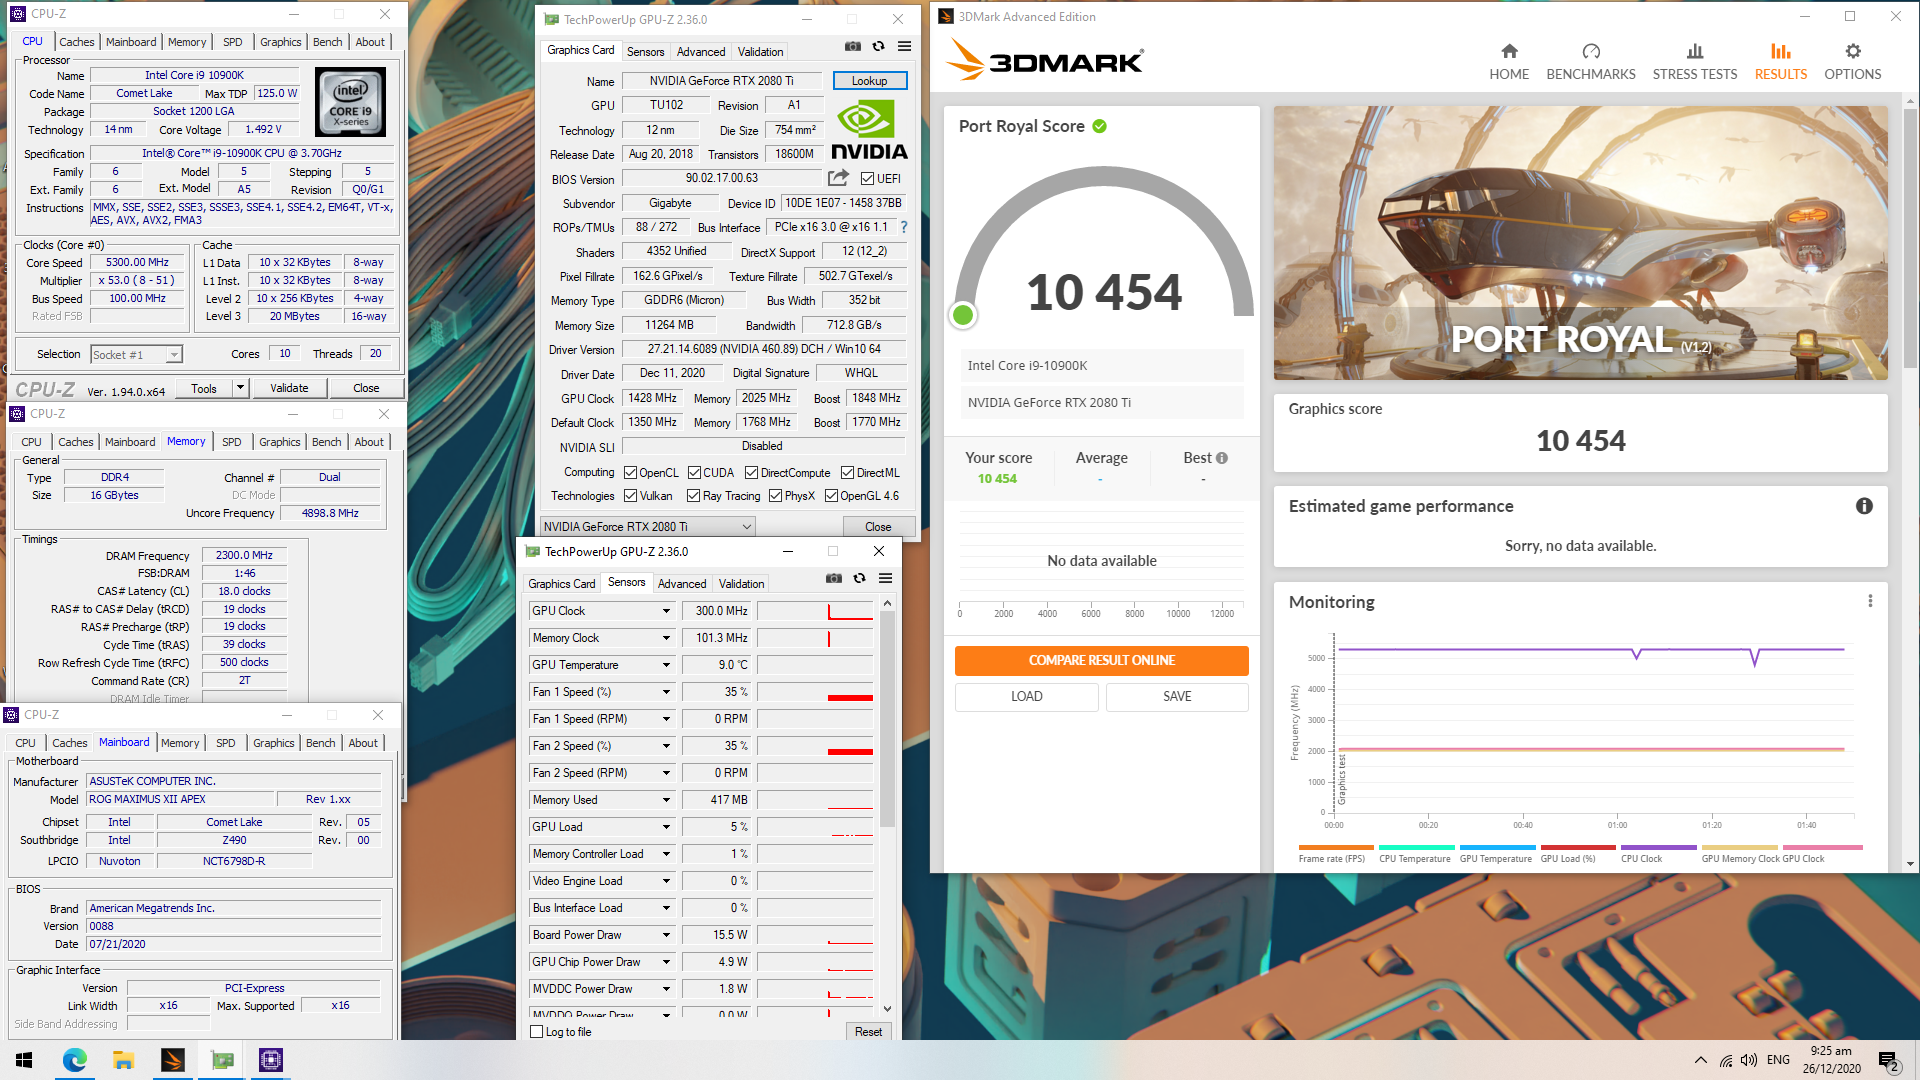Open notification center in system tray
Viewport: 1920px width, 1080px height.
[x=1888, y=1060]
